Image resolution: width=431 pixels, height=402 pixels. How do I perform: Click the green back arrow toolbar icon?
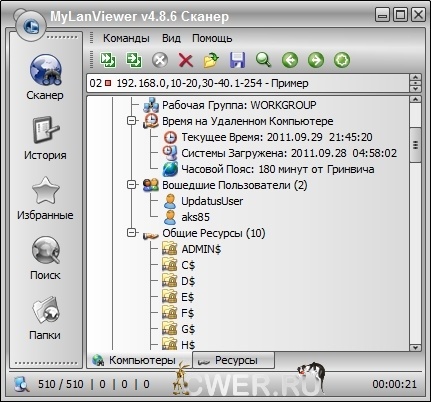click(x=290, y=60)
